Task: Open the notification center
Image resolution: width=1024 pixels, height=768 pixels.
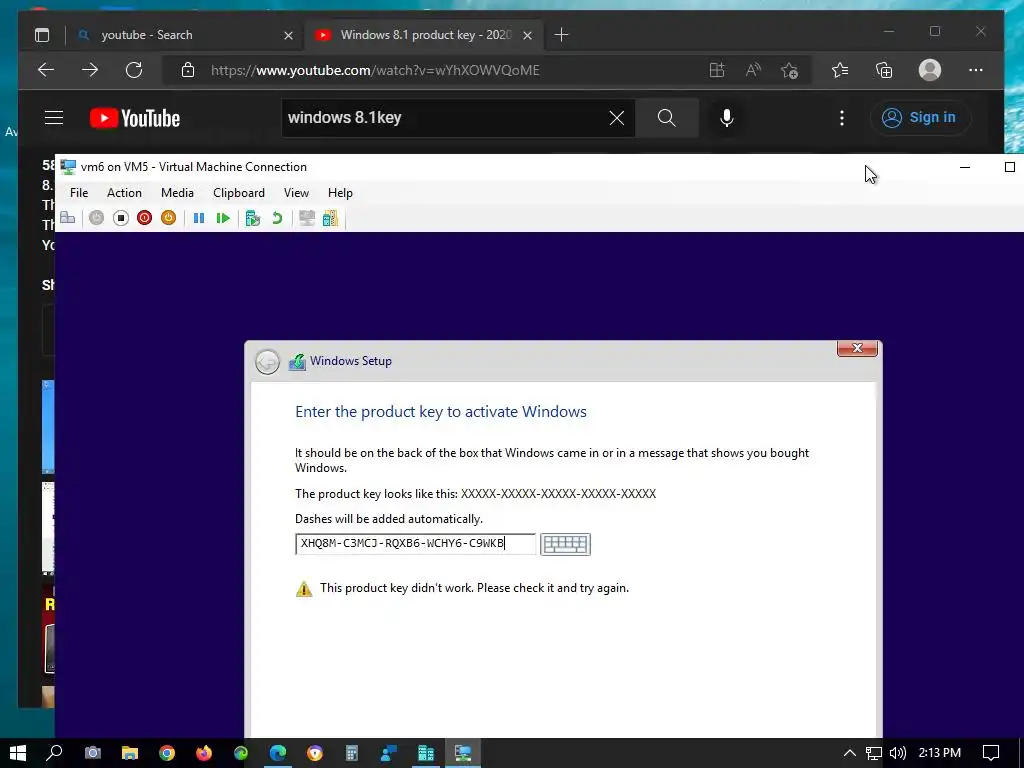Action: click(x=991, y=753)
